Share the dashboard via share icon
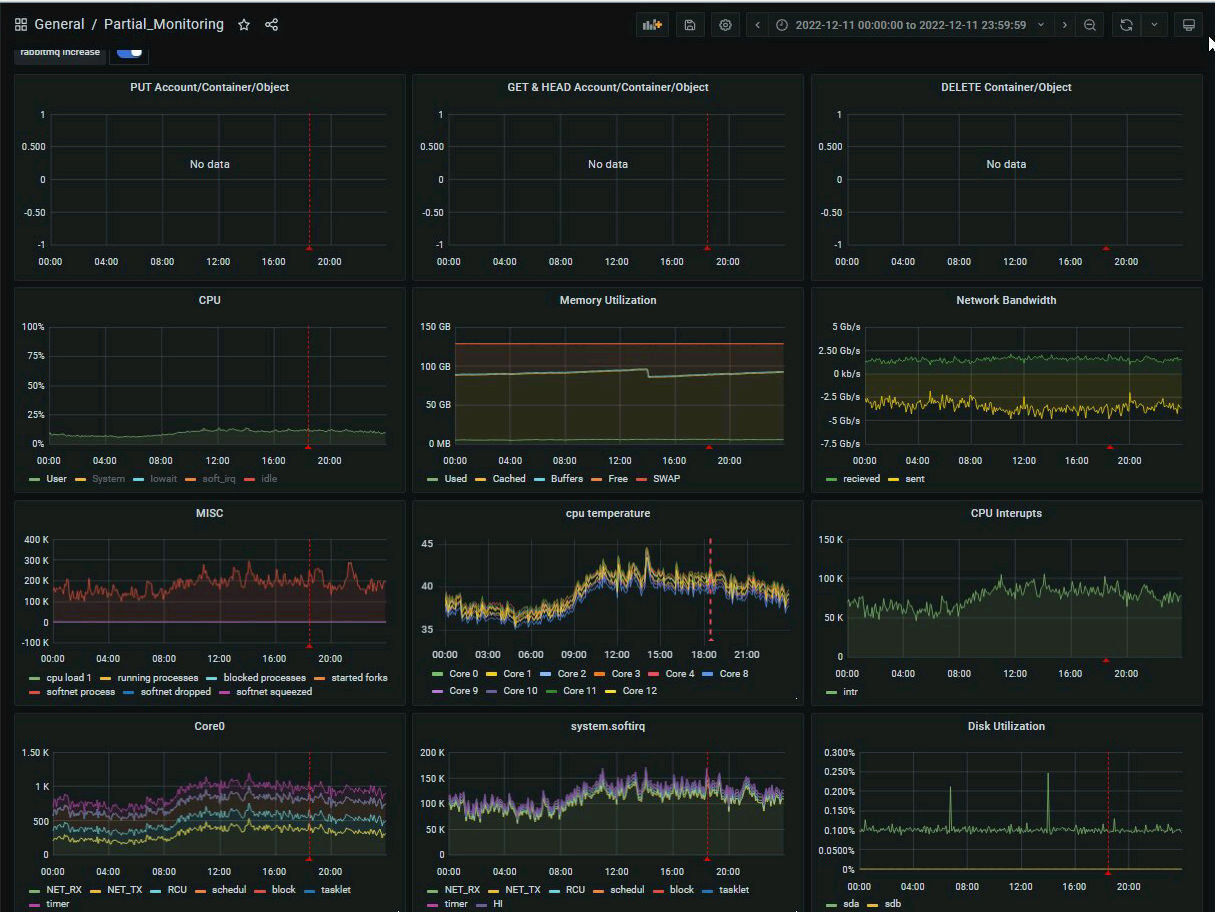 (272, 25)
